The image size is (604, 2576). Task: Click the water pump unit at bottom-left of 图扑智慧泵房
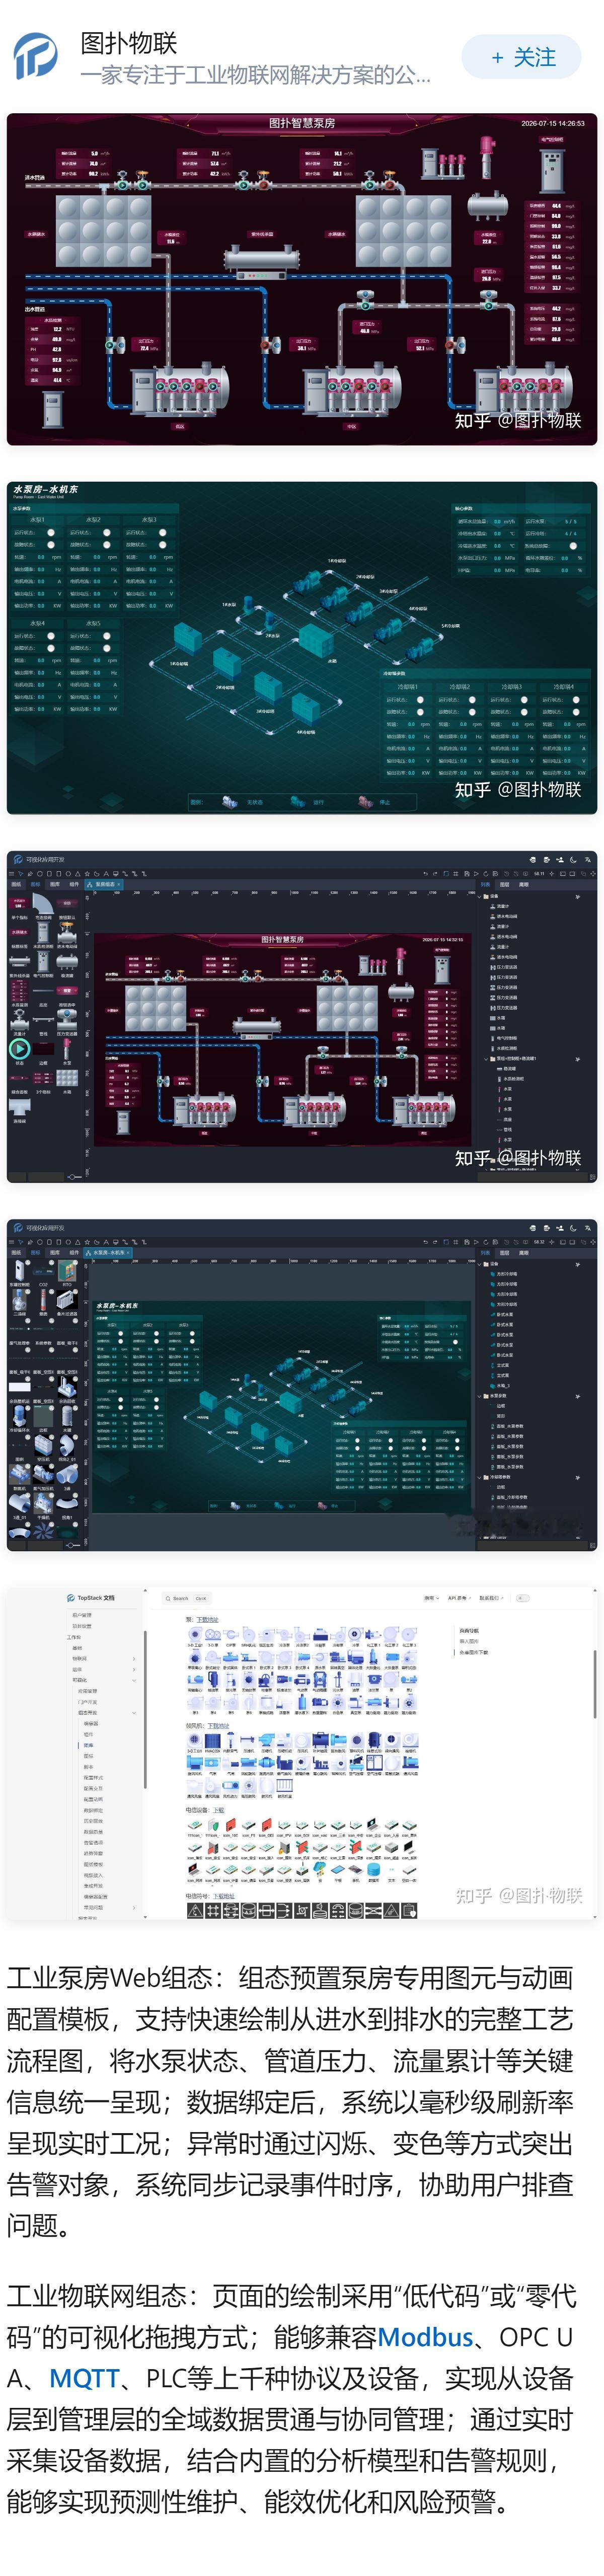click(x=180, y=389)
